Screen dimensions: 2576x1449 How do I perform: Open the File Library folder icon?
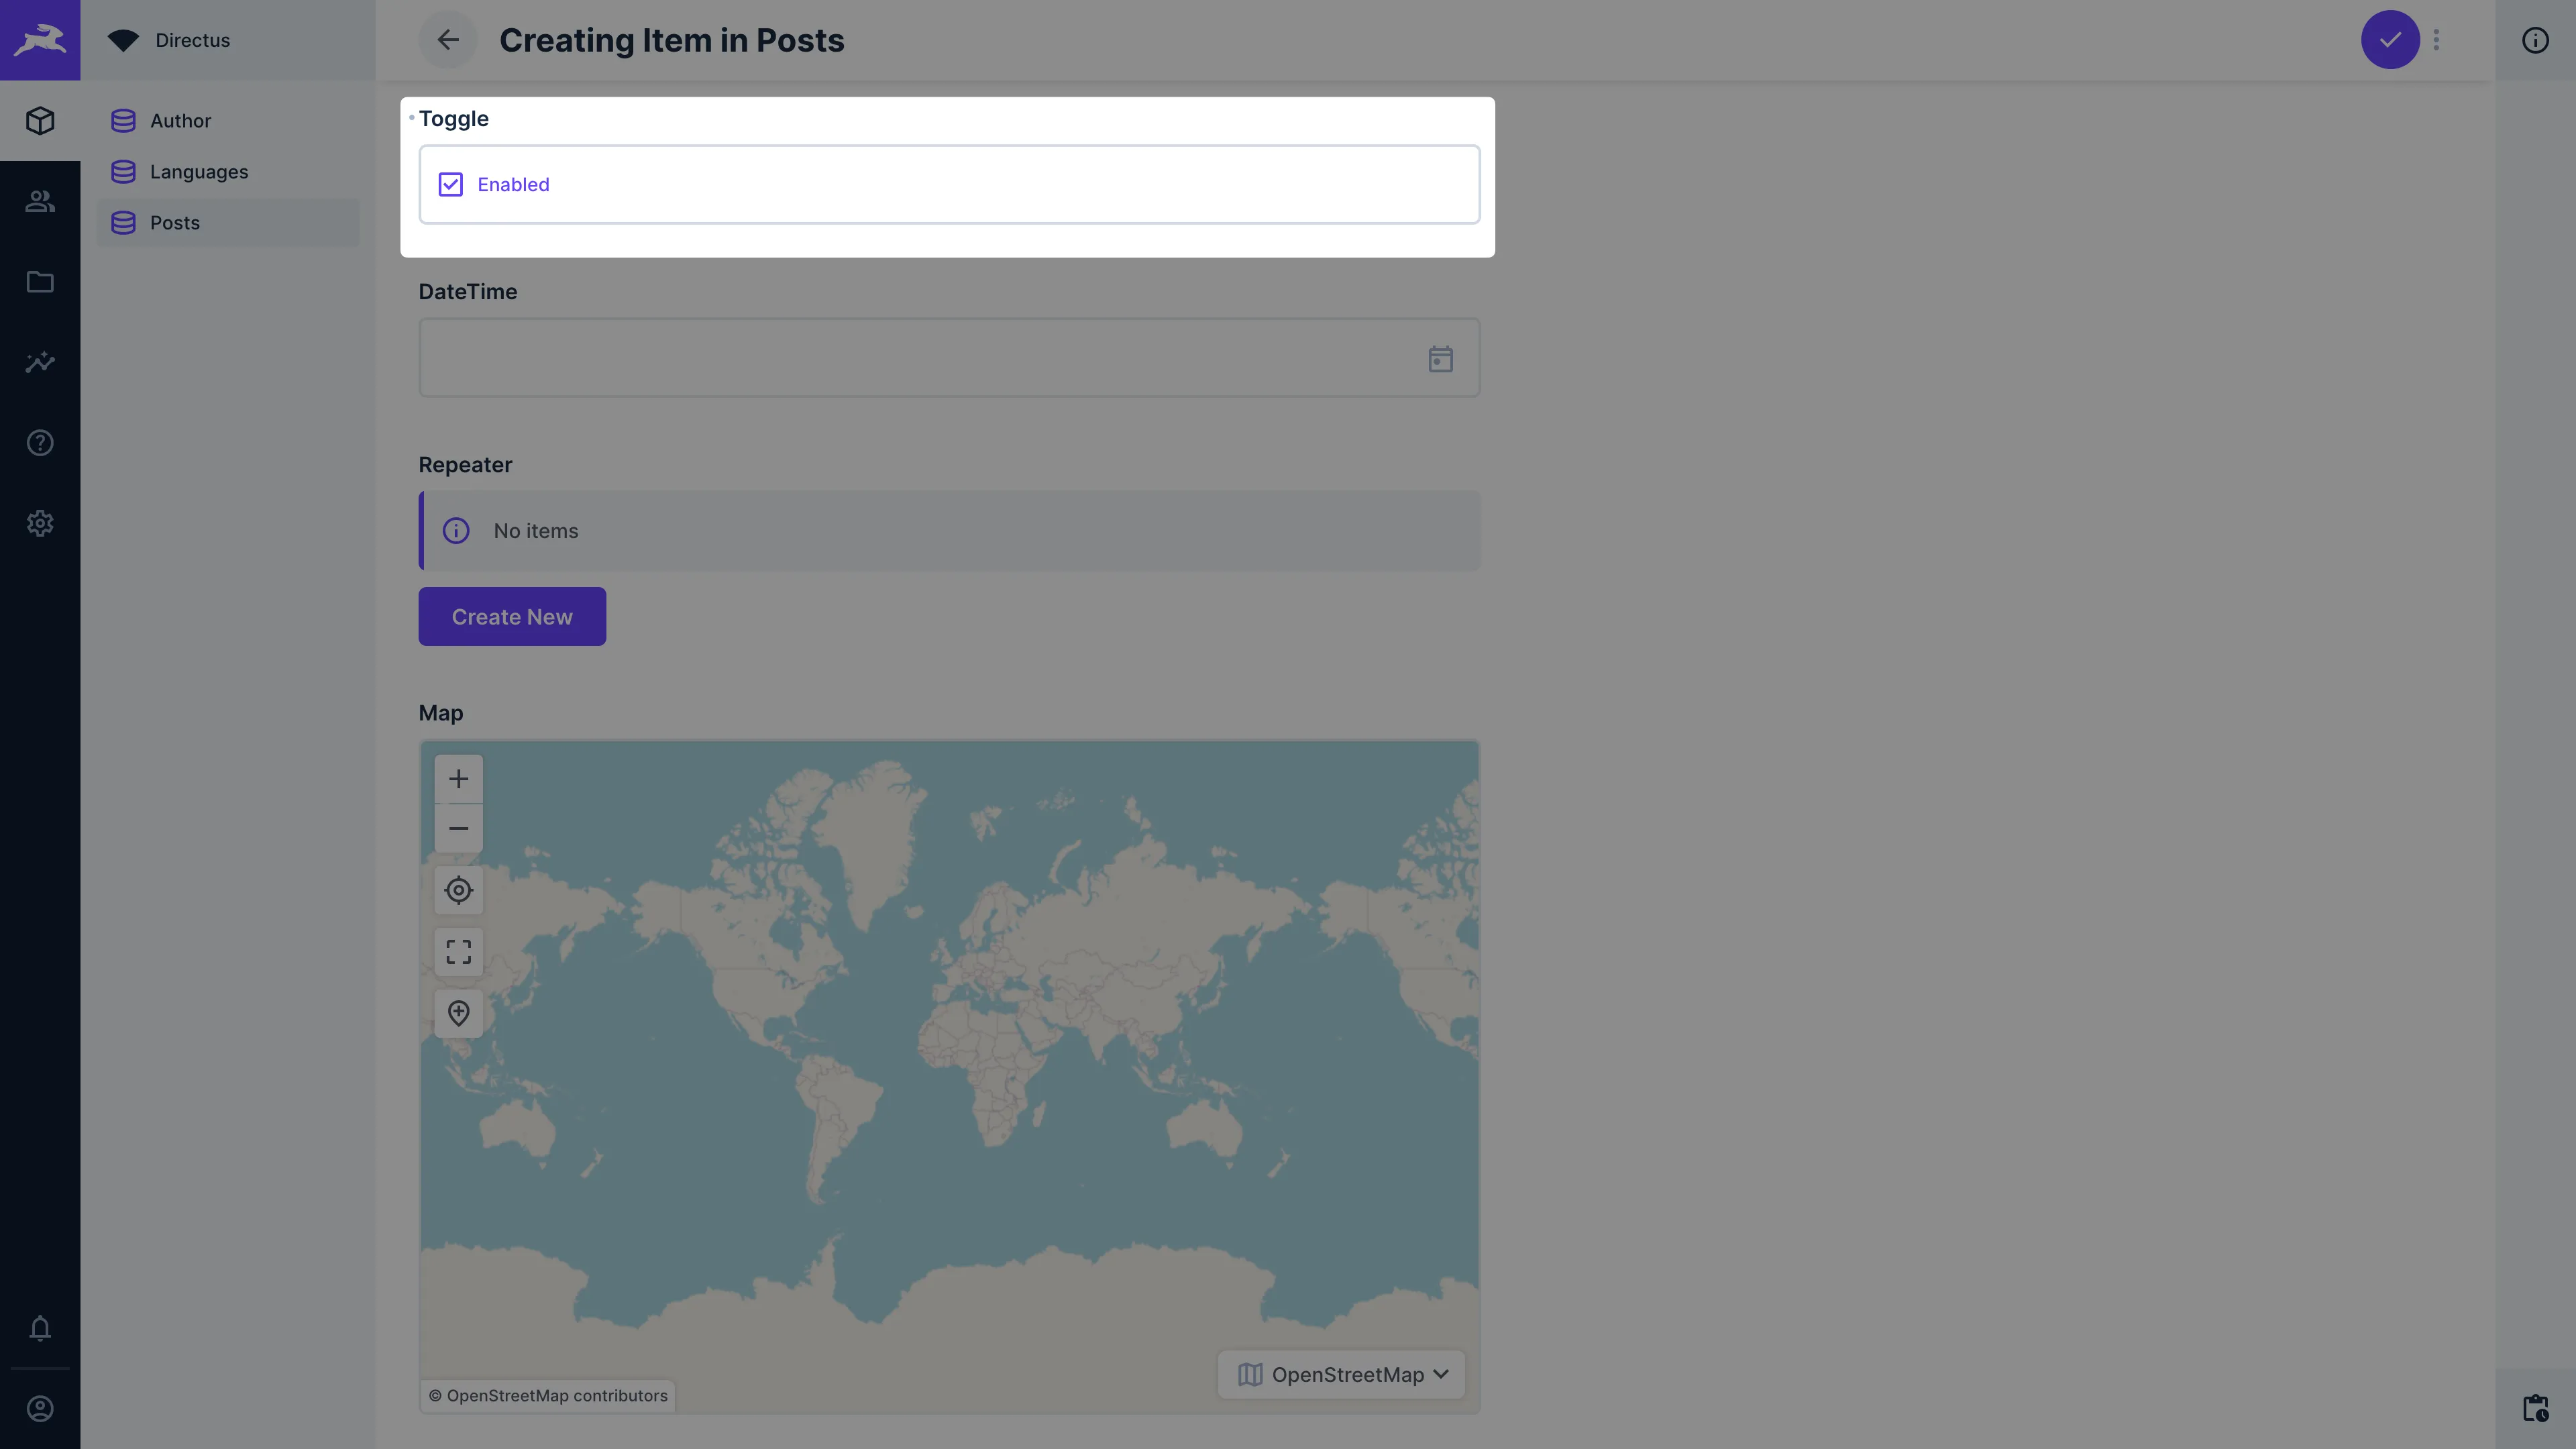[40, 282]
